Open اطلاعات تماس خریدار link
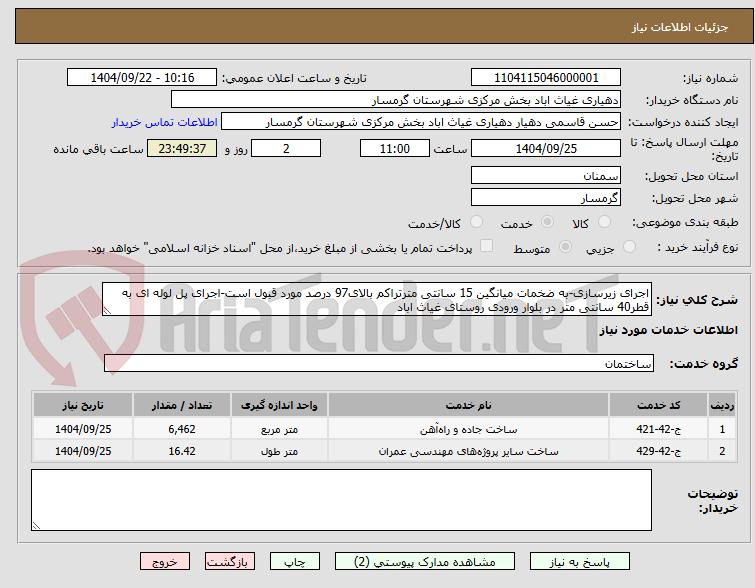 165,122
